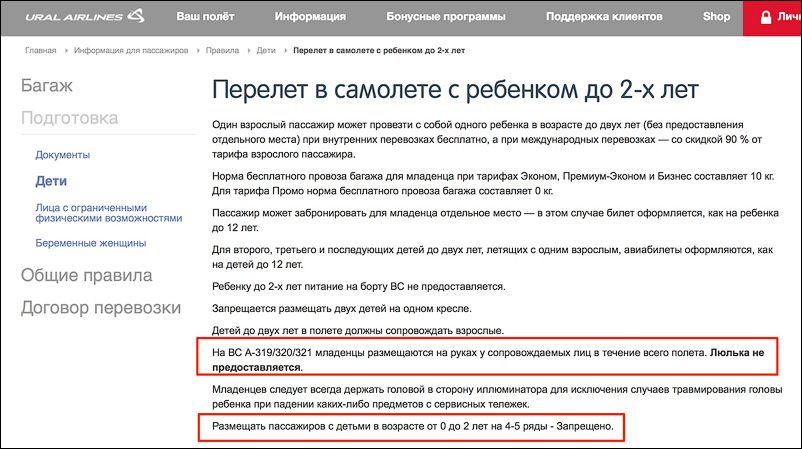The height and width of the screenshot is (449, 802).
Task: Click page heading Перелет в самолете с ребенком
Action: 455,90
